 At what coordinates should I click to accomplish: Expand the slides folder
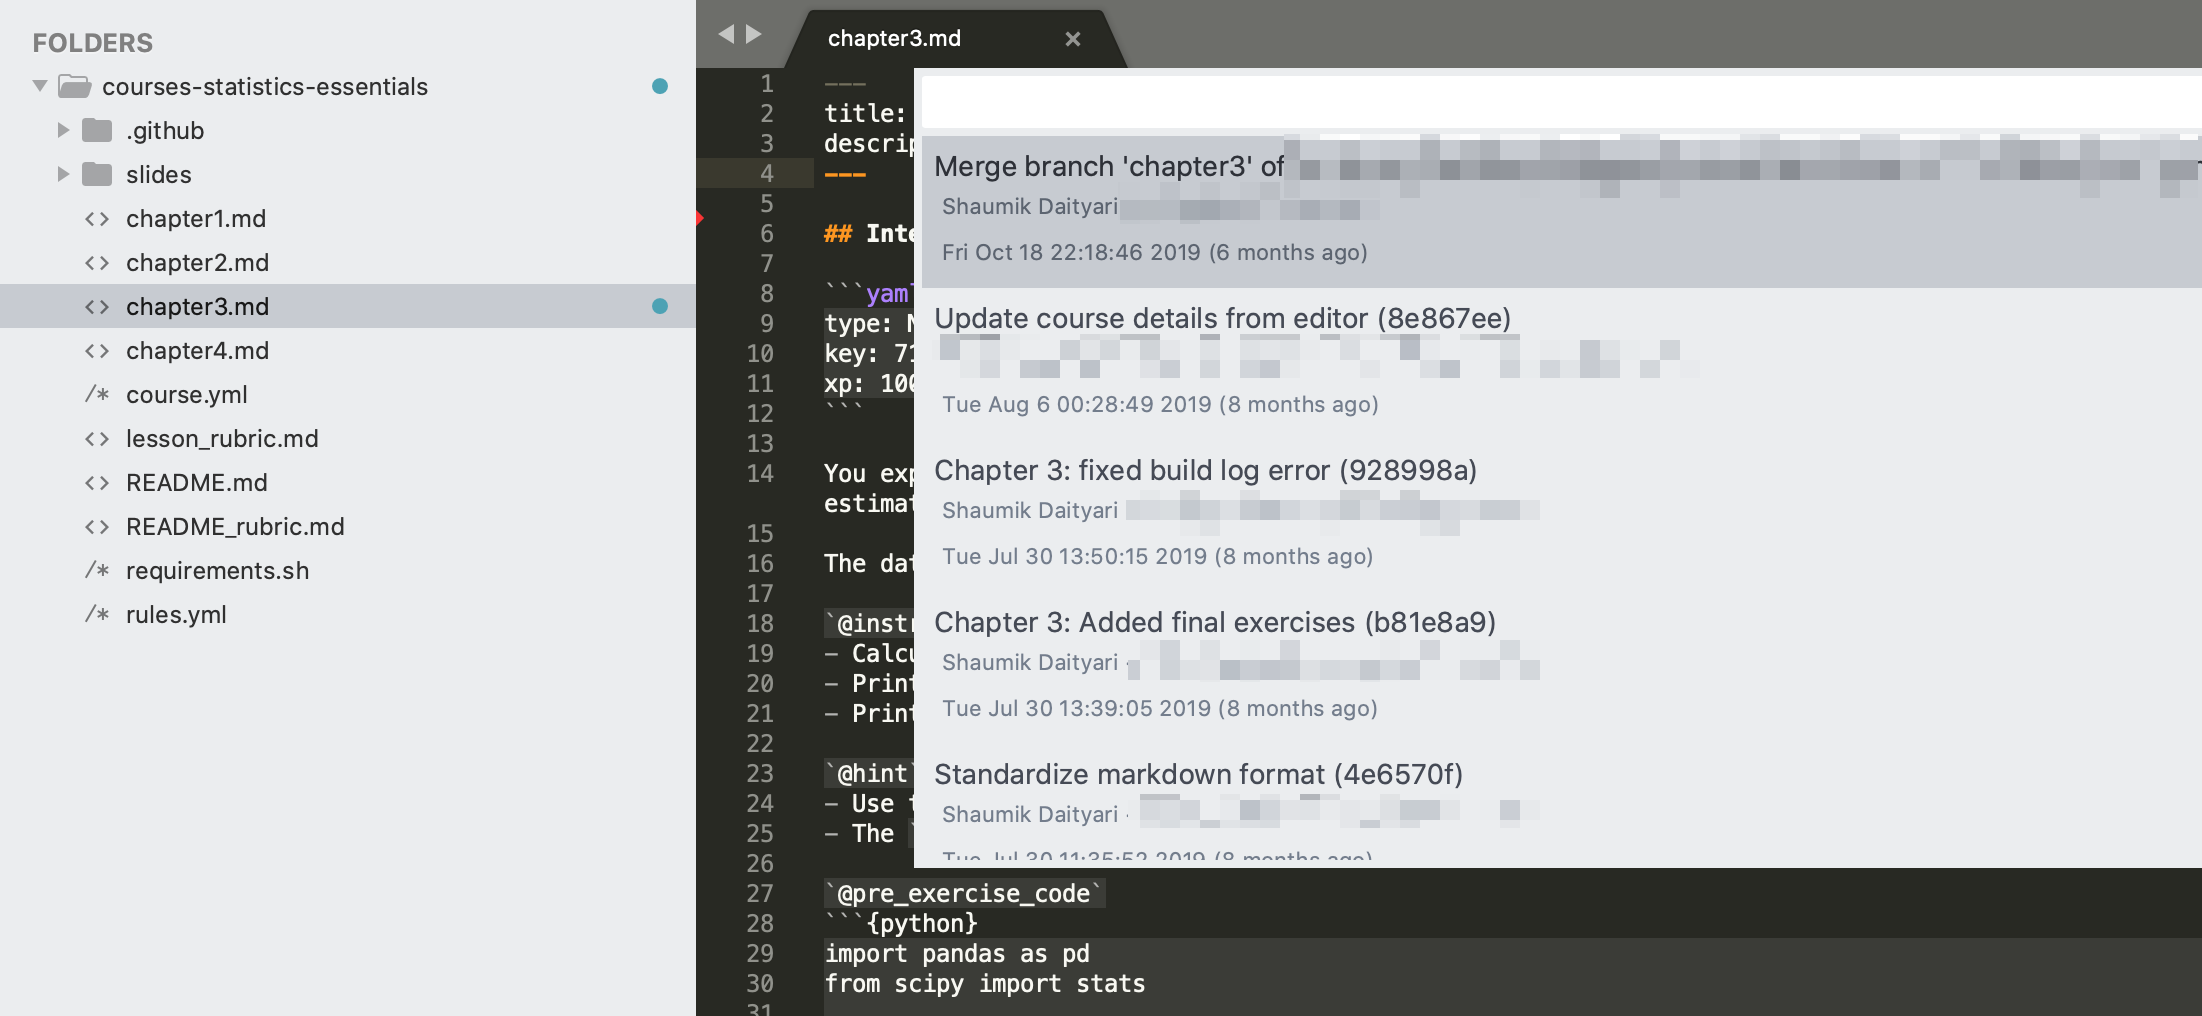pyautogui.click(x=65, y=174)
